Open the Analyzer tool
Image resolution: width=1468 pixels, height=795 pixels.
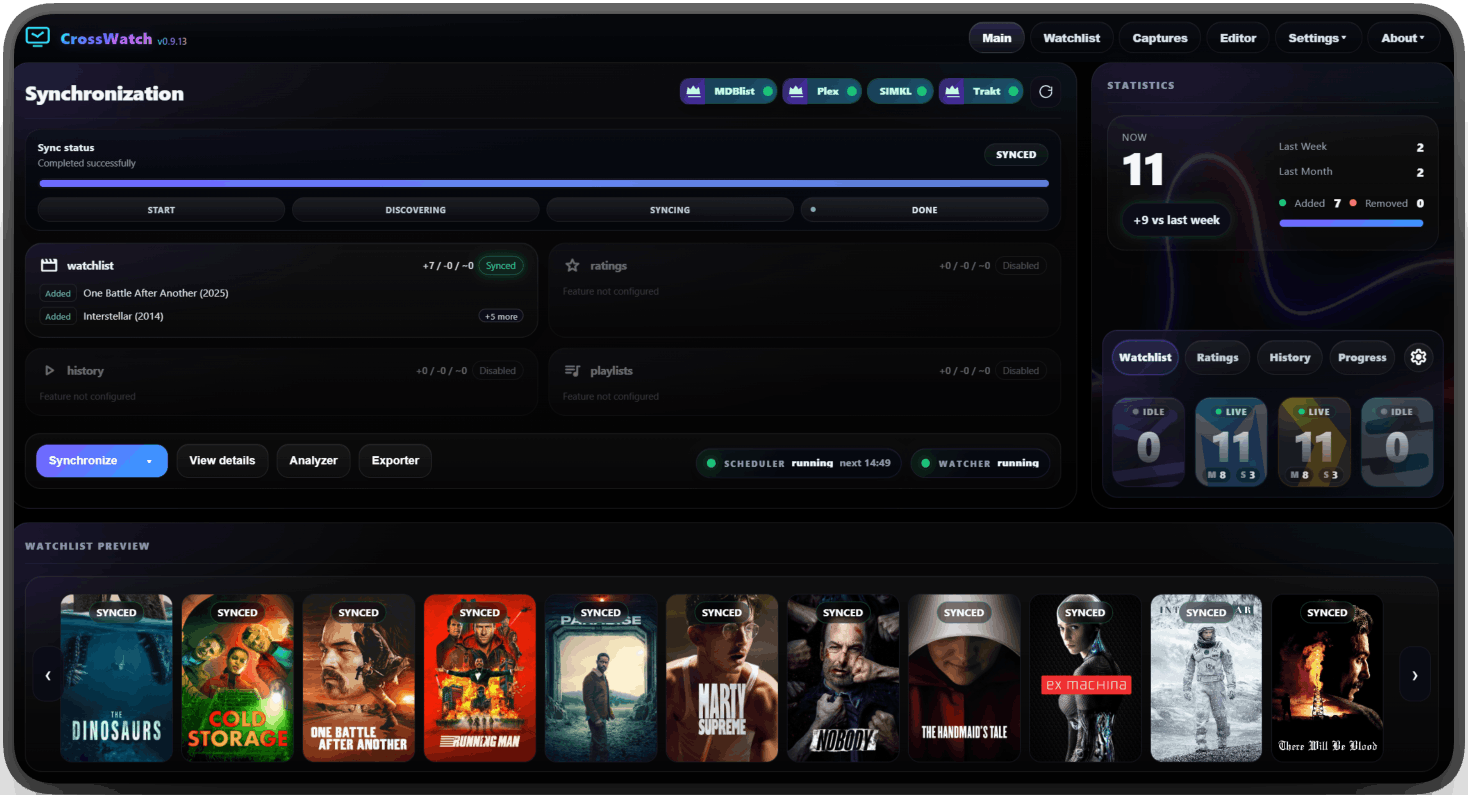(x=313, y=461)
